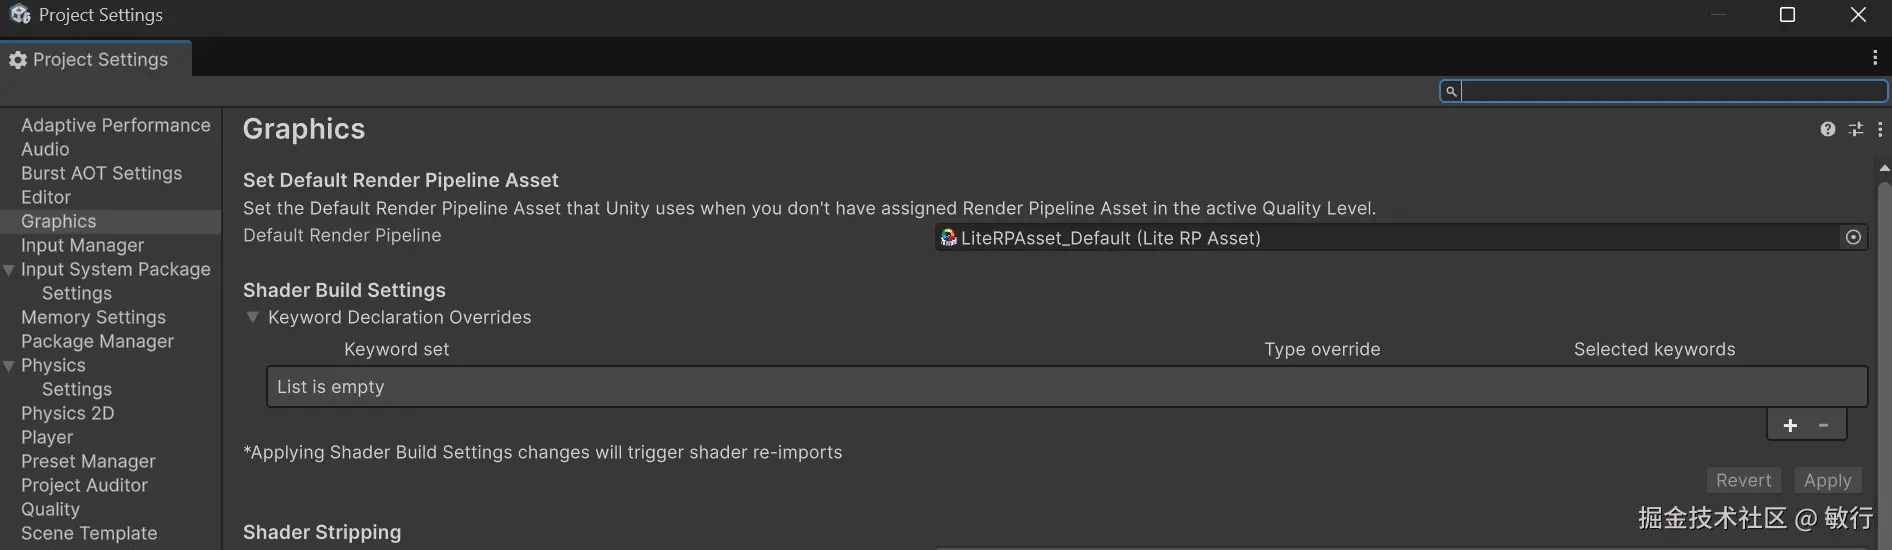Click the LiteRPAsset_Default render pipeline field
This screenshot has width=1892, height=550.
(x=1380, y=238)
